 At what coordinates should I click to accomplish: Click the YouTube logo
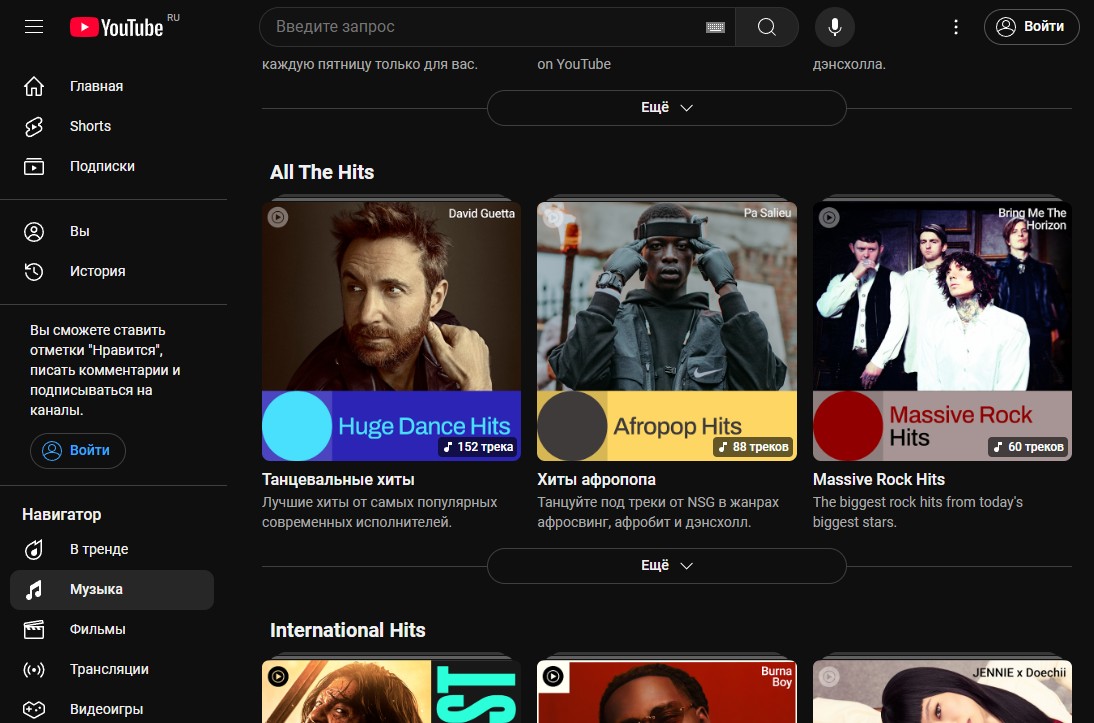[x=117, y=27]
